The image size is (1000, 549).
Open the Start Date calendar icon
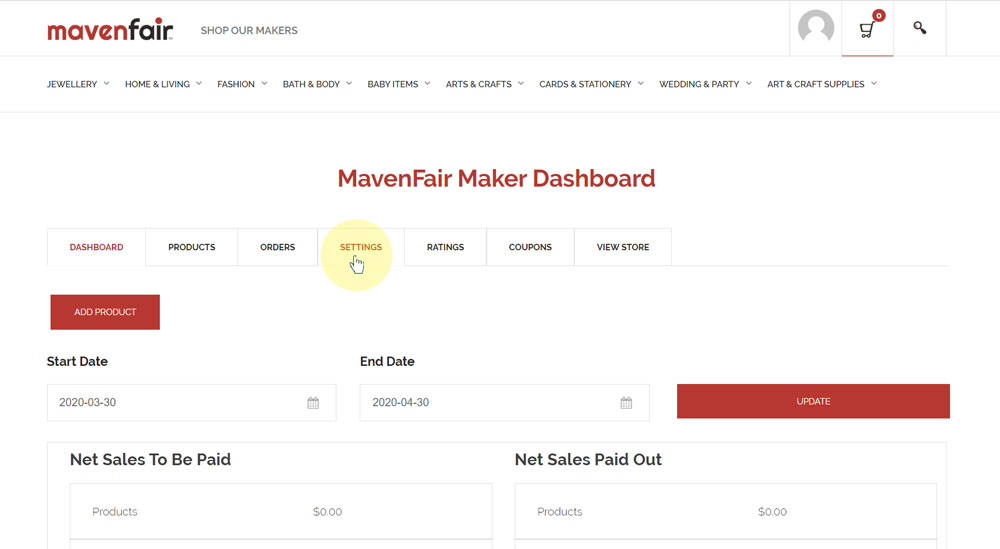point(313,402)
